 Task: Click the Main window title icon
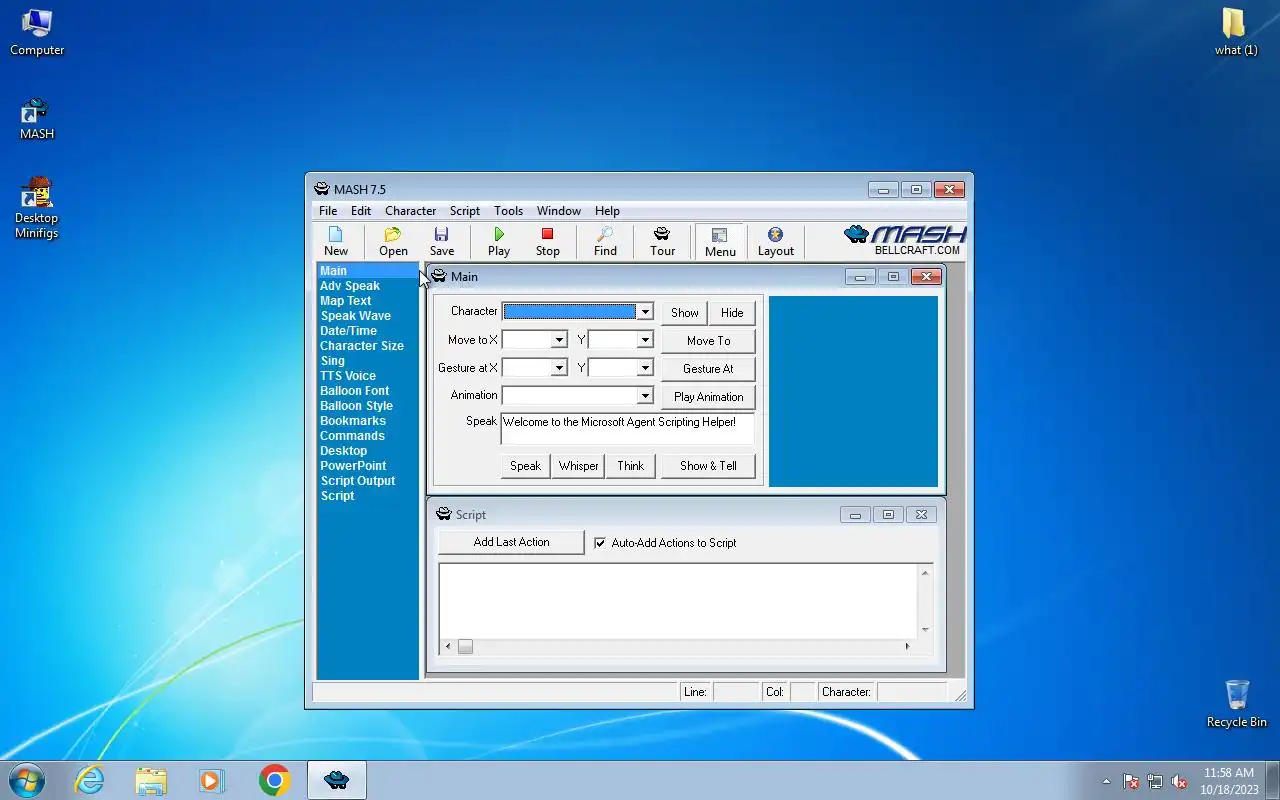[439, 276]
